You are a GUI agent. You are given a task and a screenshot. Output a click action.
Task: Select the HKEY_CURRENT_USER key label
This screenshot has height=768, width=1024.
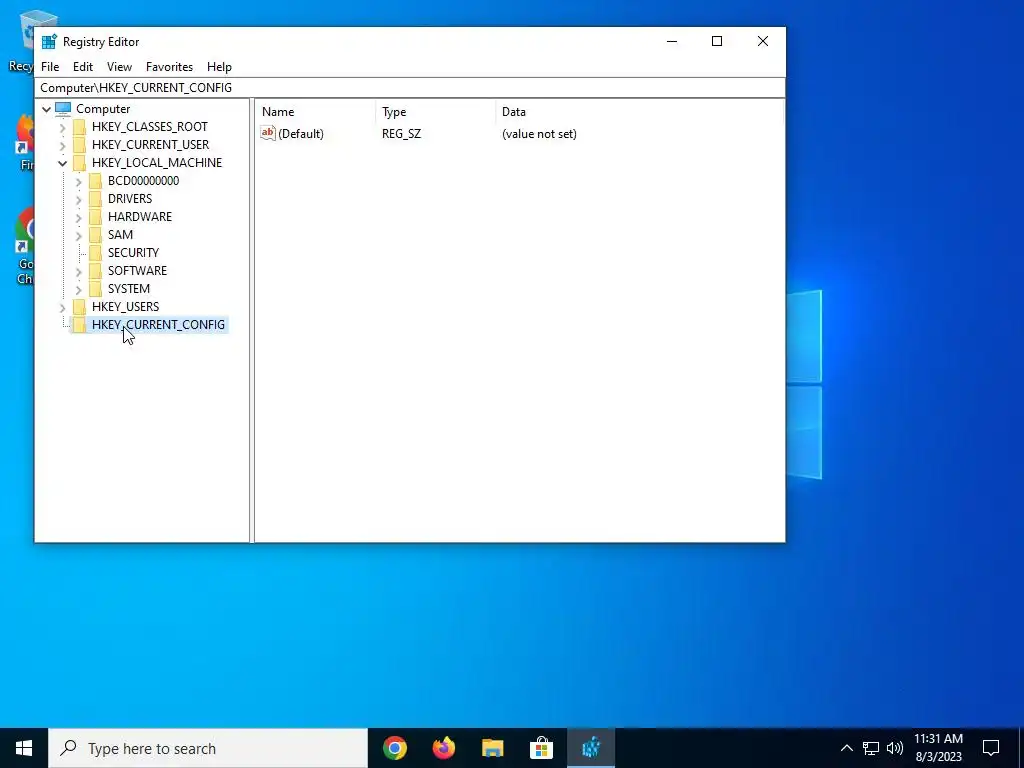pos(150,144)
